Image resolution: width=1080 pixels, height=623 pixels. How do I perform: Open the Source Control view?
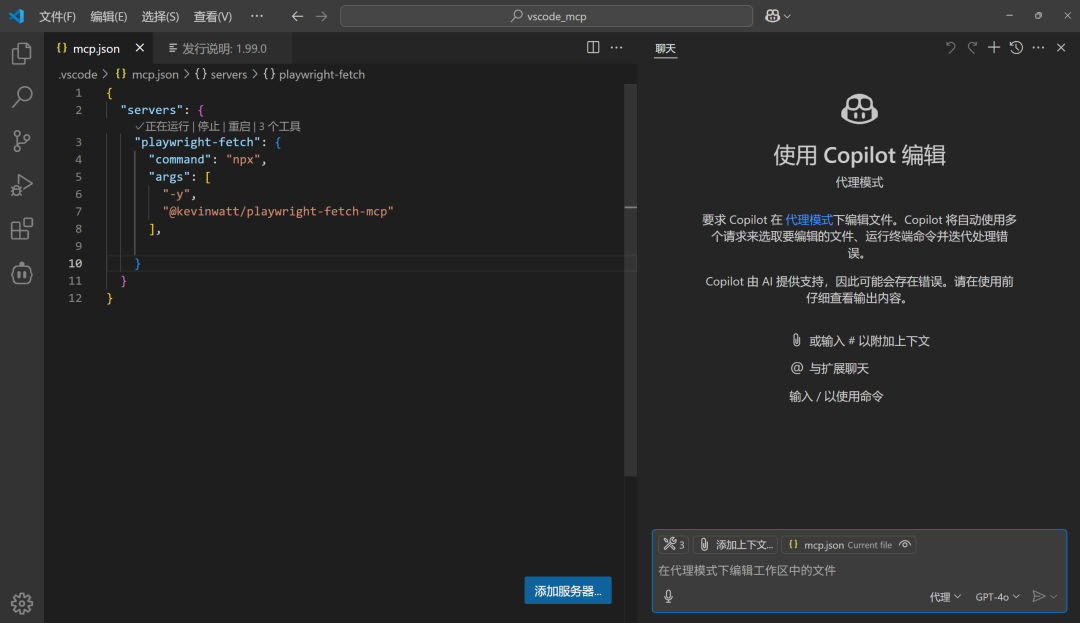(x=21, y=141)
